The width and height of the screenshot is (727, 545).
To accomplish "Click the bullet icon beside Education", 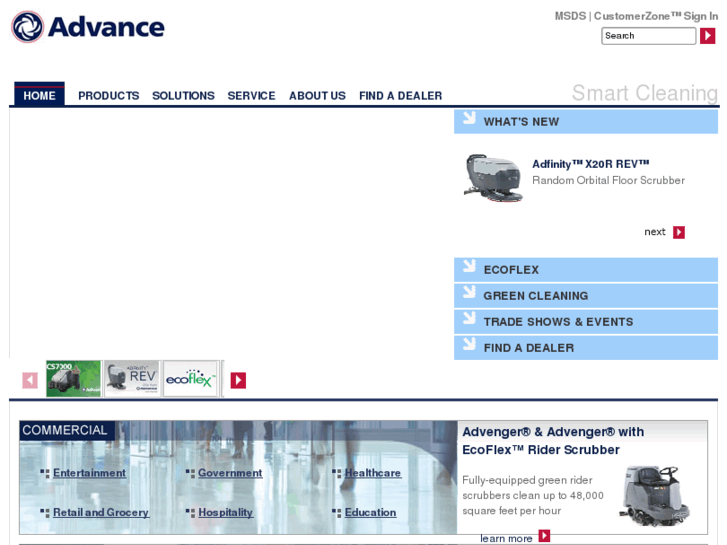I will (337, 513).
